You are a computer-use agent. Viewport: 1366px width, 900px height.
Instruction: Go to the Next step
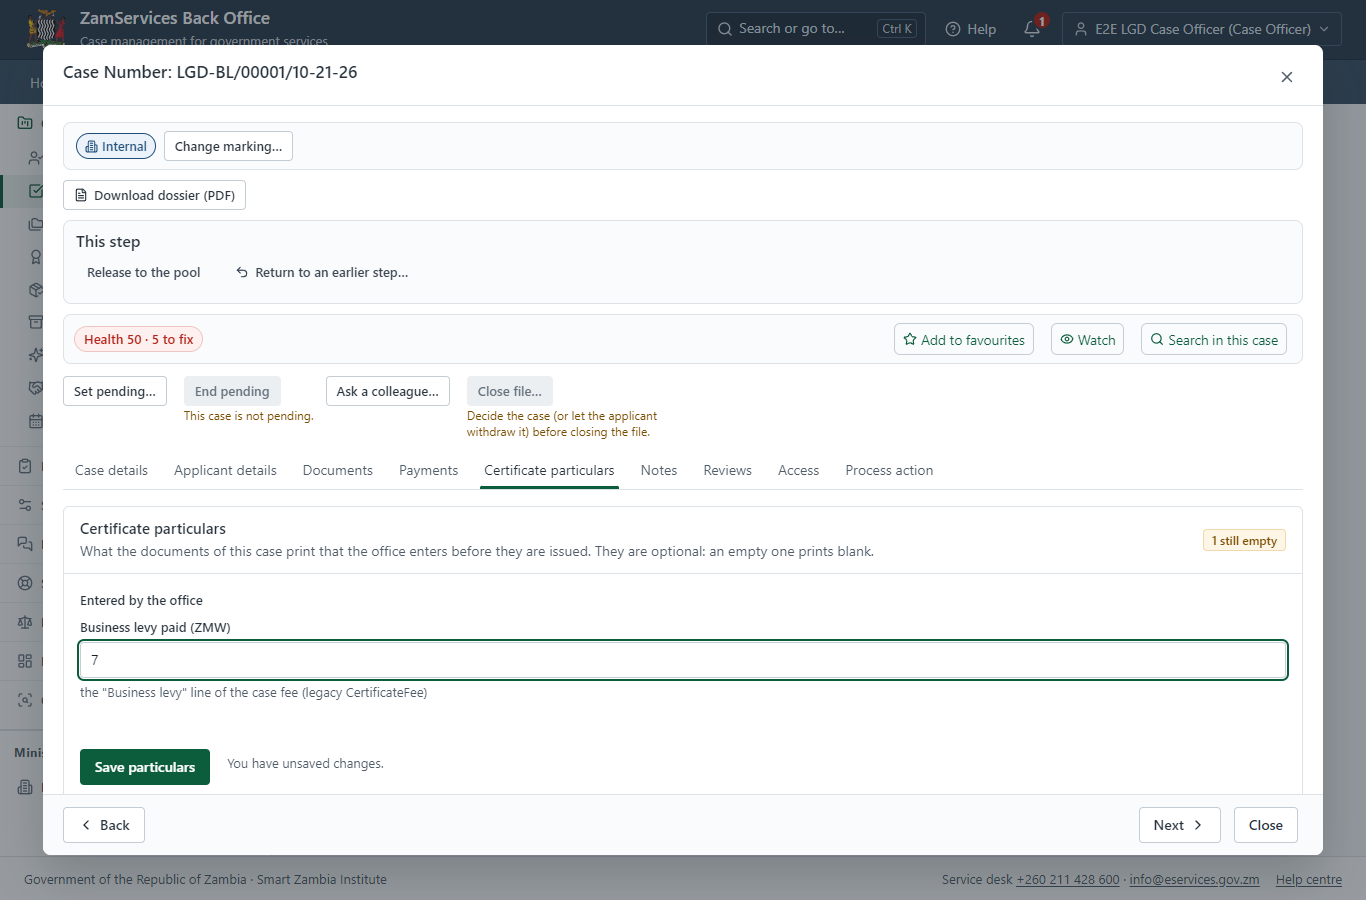pos(1180,825)
